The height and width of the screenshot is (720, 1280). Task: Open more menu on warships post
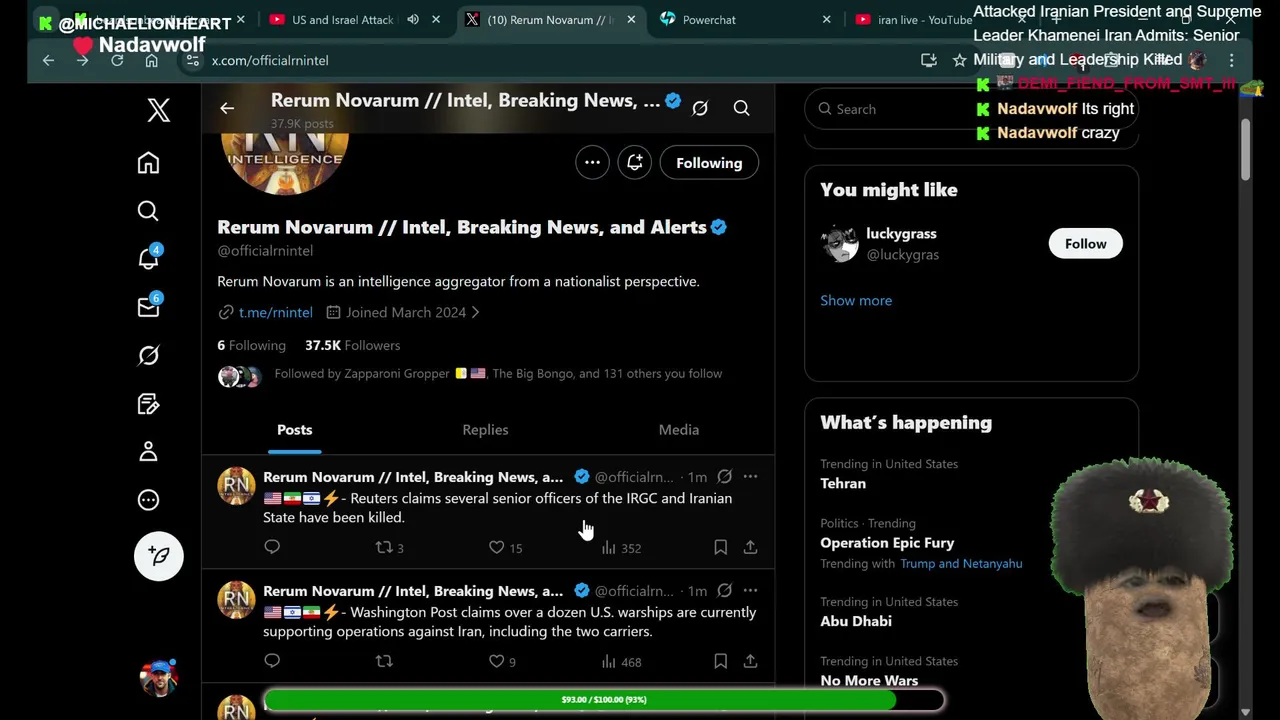[750, 591]
